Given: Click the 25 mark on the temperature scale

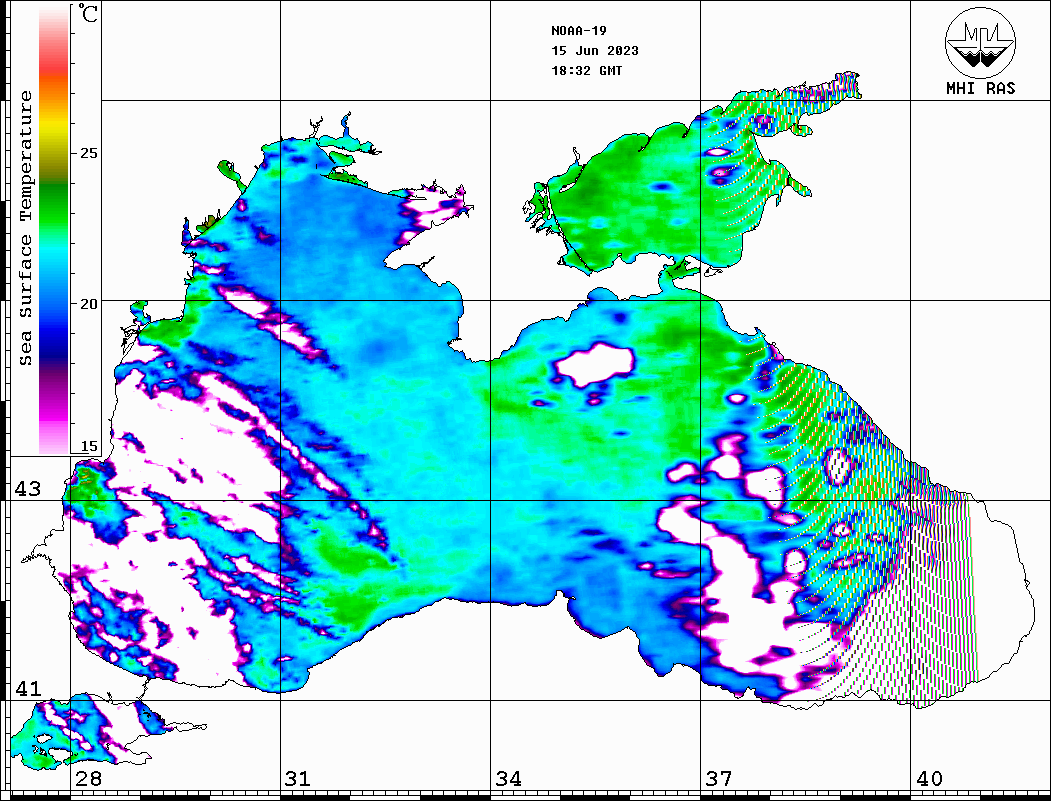Looking at the screenshot, I should click(x=90, y=153).
